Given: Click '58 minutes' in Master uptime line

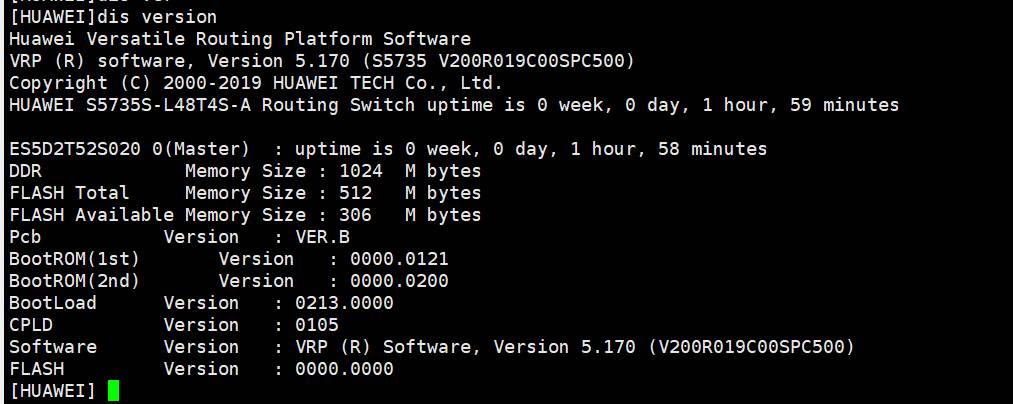Looking at the screenshot, I should click(713, 149).
